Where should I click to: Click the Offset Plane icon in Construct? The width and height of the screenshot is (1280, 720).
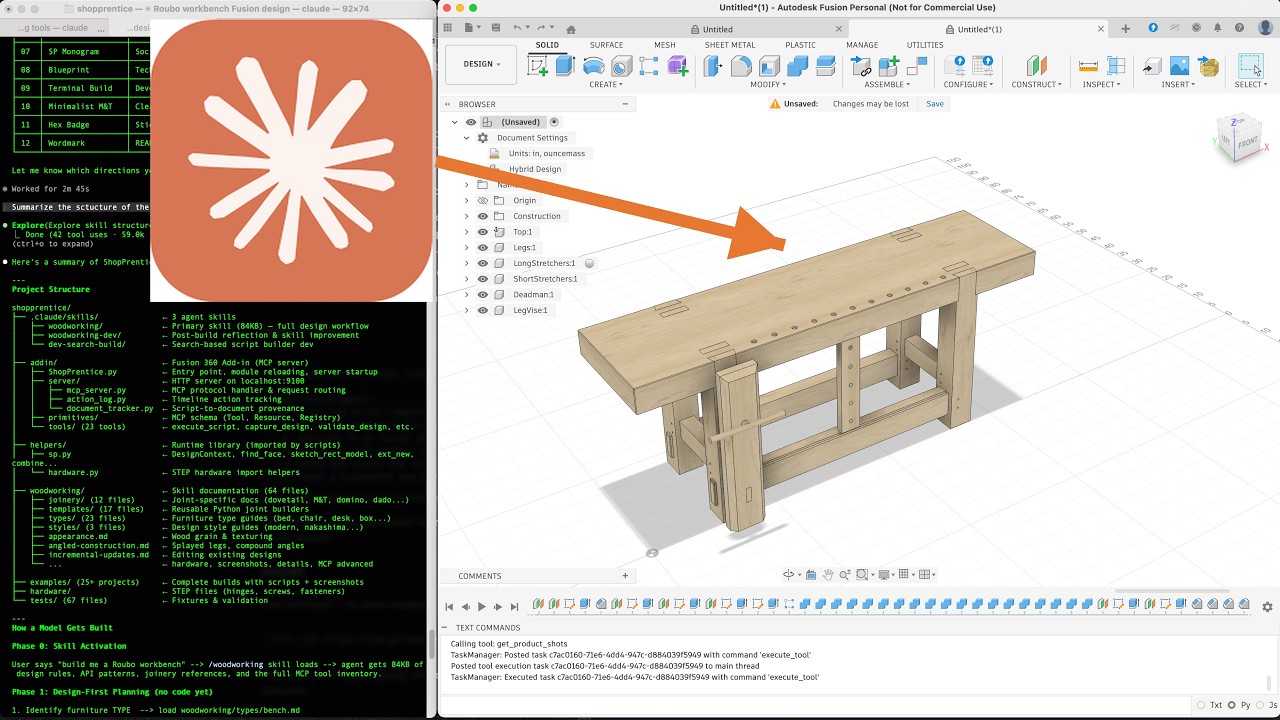[x=1037, y=66]
